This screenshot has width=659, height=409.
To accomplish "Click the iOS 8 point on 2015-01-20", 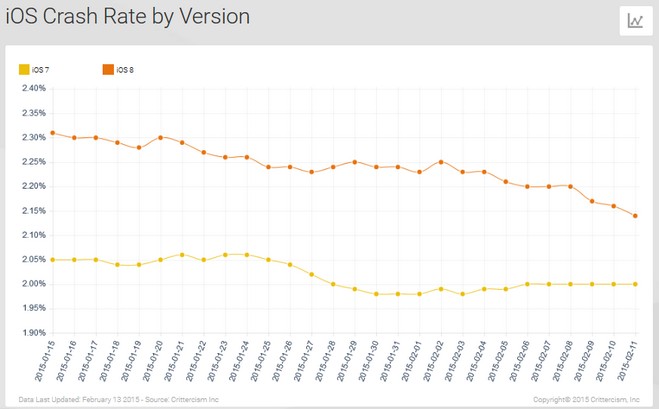I will tap(159, 137).
